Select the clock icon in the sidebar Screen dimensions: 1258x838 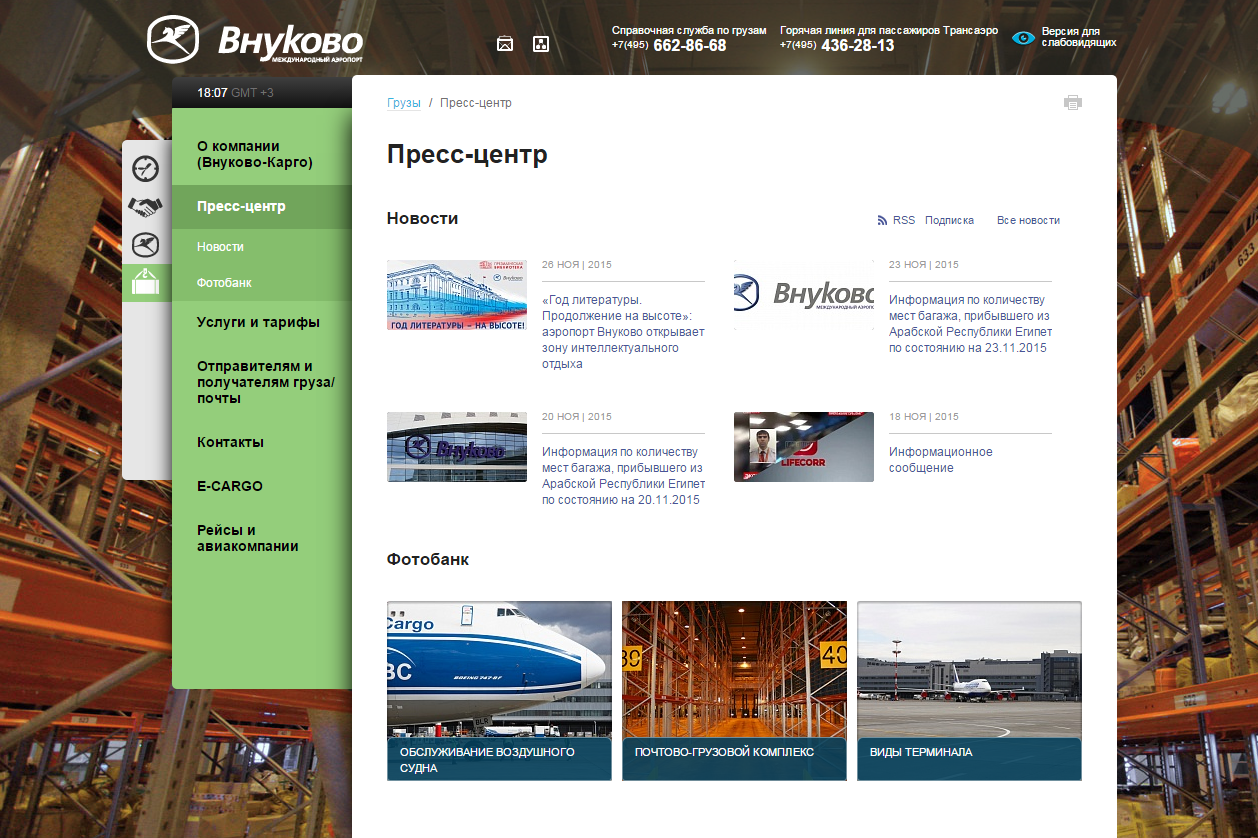(x=146, y=168)
